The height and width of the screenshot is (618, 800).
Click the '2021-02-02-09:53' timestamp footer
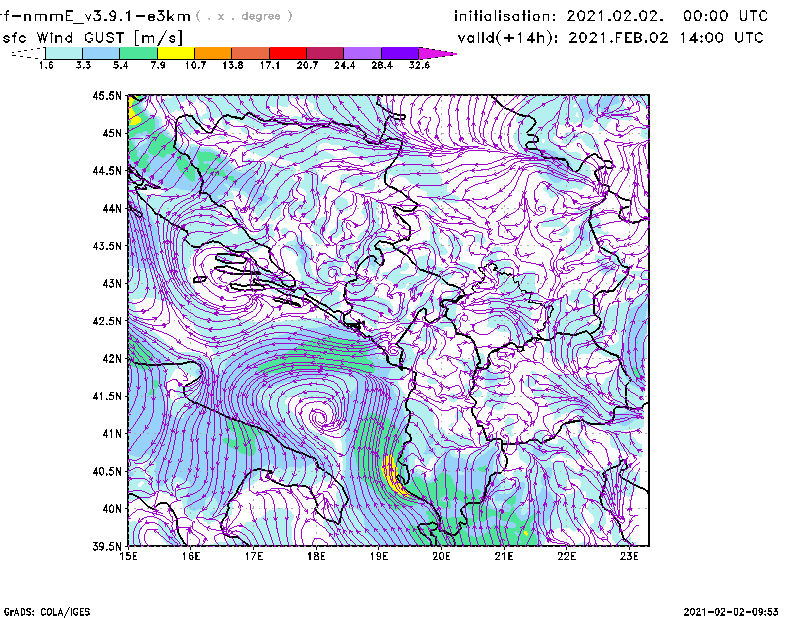(731, 612)
